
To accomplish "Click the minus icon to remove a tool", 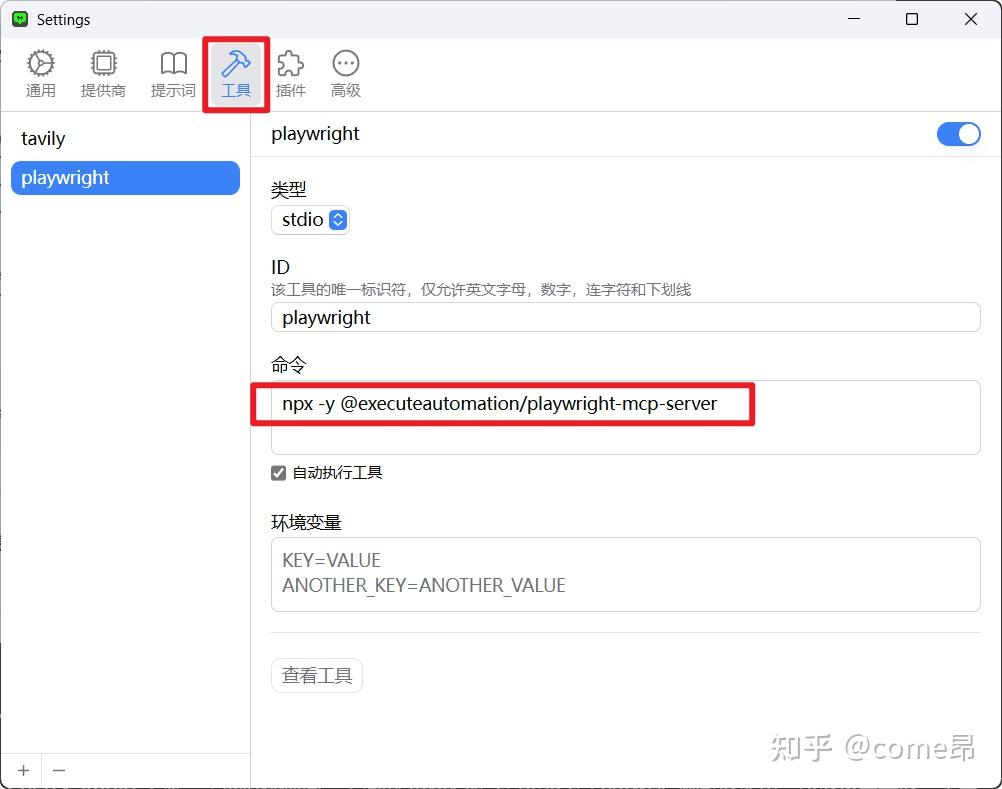I will point(59,770).
